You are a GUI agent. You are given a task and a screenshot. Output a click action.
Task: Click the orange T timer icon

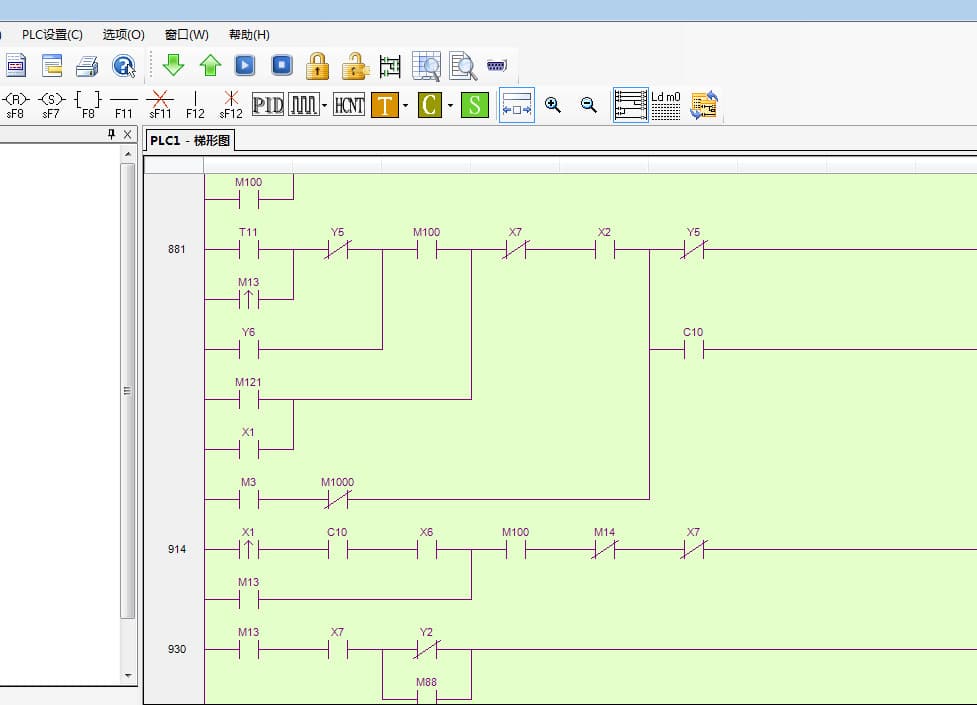385,104
